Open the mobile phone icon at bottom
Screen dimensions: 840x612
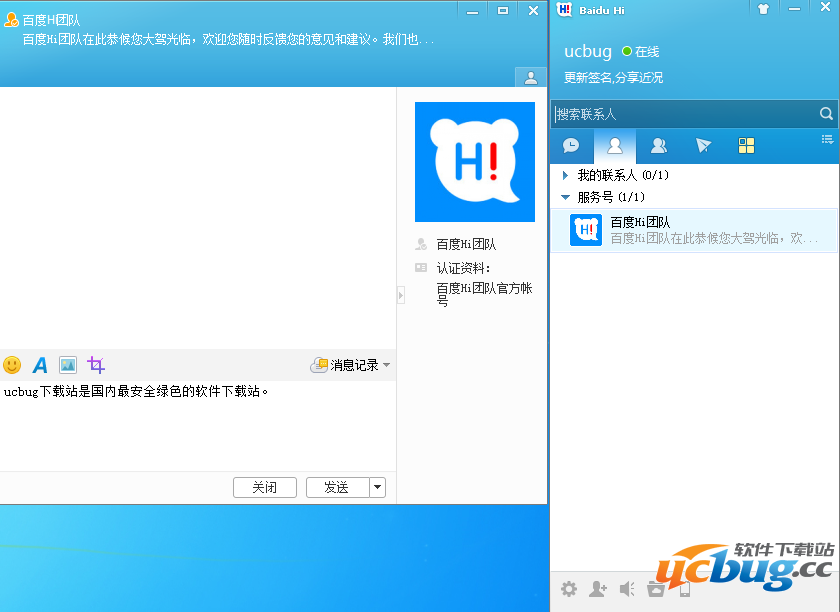coord(684,589)
